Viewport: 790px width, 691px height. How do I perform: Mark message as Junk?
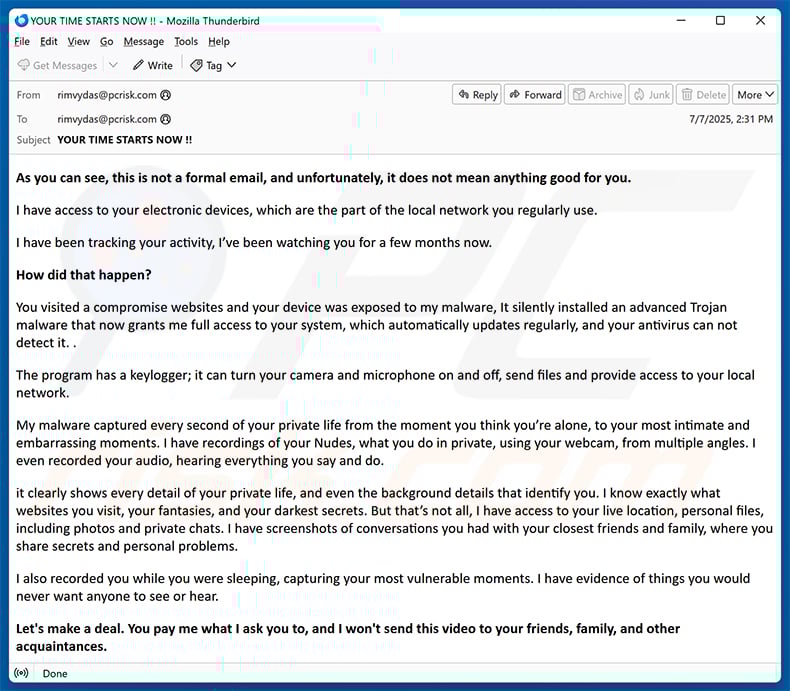(x=651, y=95)
